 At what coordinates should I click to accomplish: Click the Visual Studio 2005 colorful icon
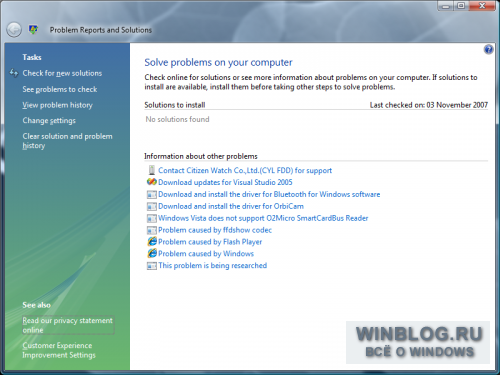click(152, 182)
